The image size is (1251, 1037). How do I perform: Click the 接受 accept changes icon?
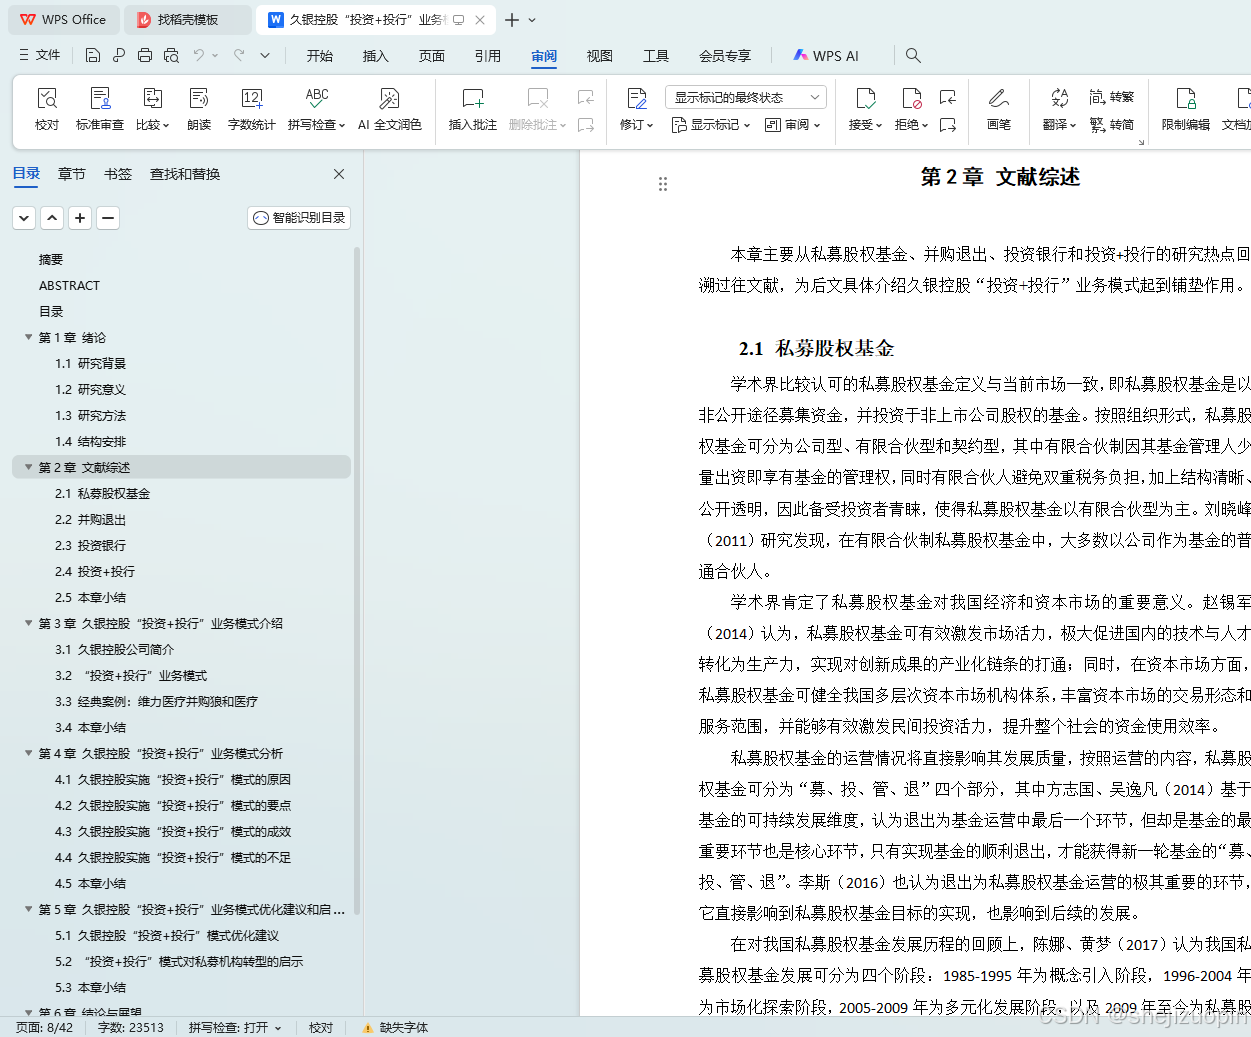(865, 98)
